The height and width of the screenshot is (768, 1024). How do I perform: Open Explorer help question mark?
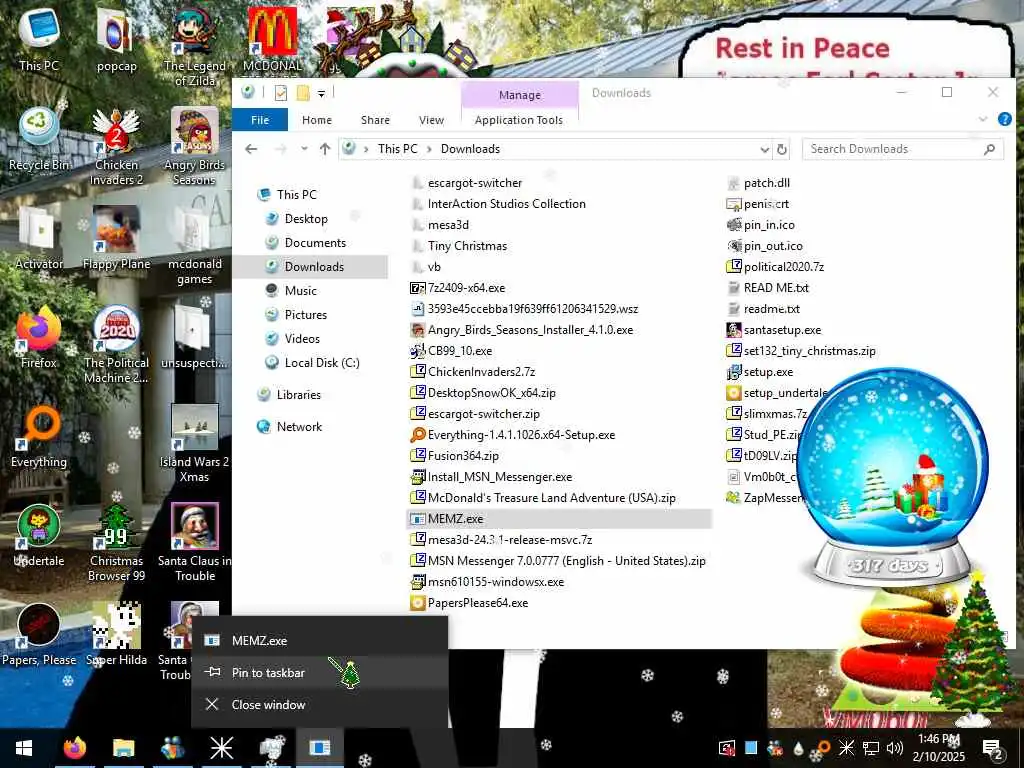[1004, 120]
